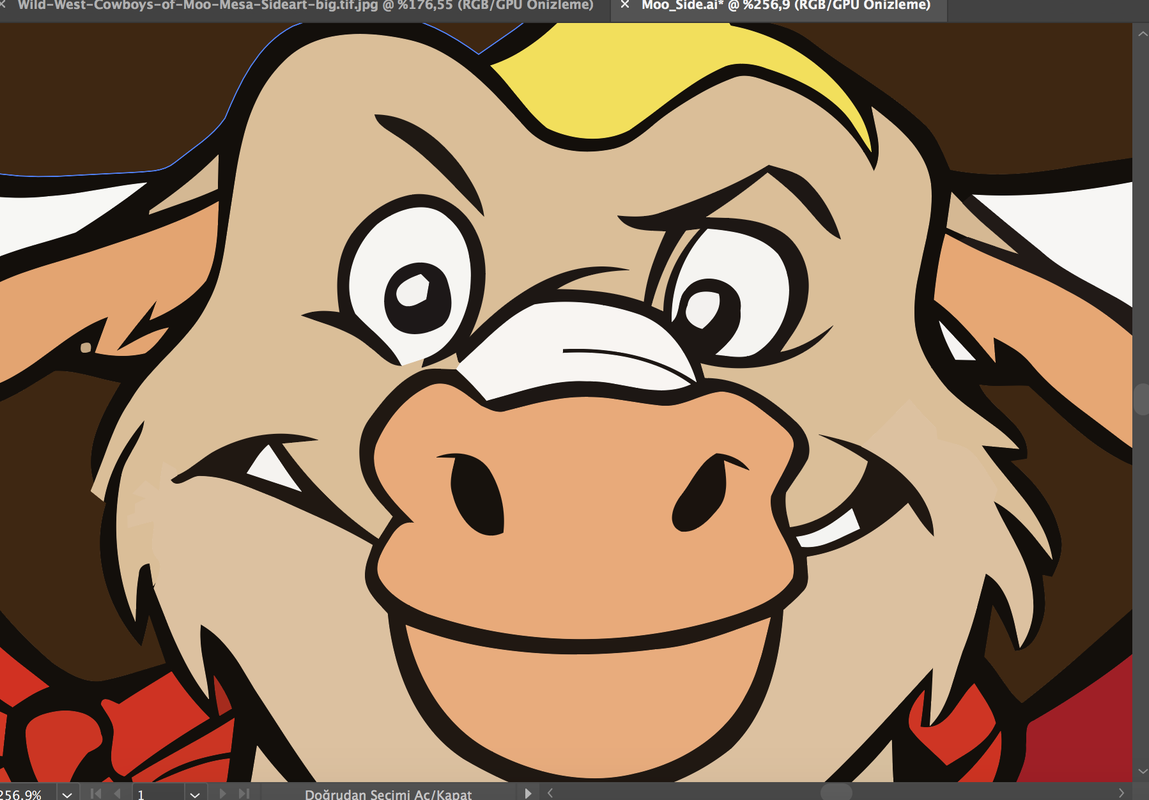Click the status text Doğrudan Seçimi Aç/Kapat

(x=388, y=794)
